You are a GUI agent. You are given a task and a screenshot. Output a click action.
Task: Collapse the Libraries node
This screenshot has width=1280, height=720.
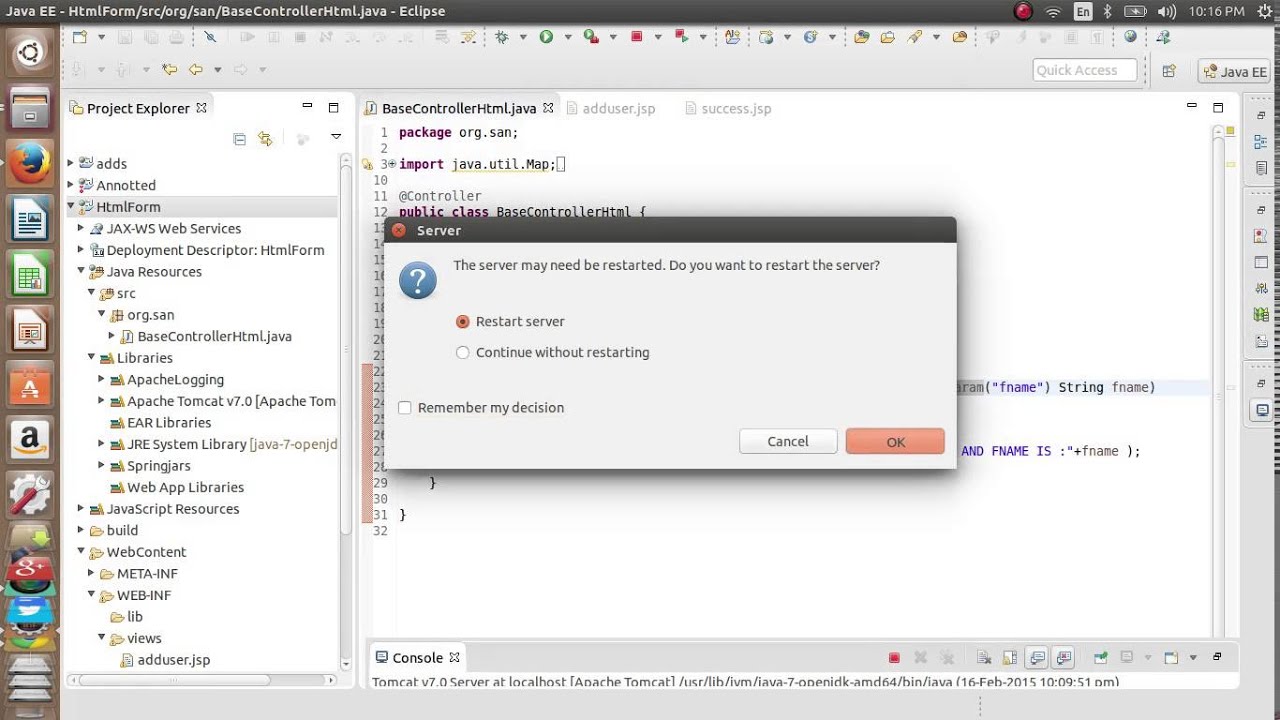(91, 357)
